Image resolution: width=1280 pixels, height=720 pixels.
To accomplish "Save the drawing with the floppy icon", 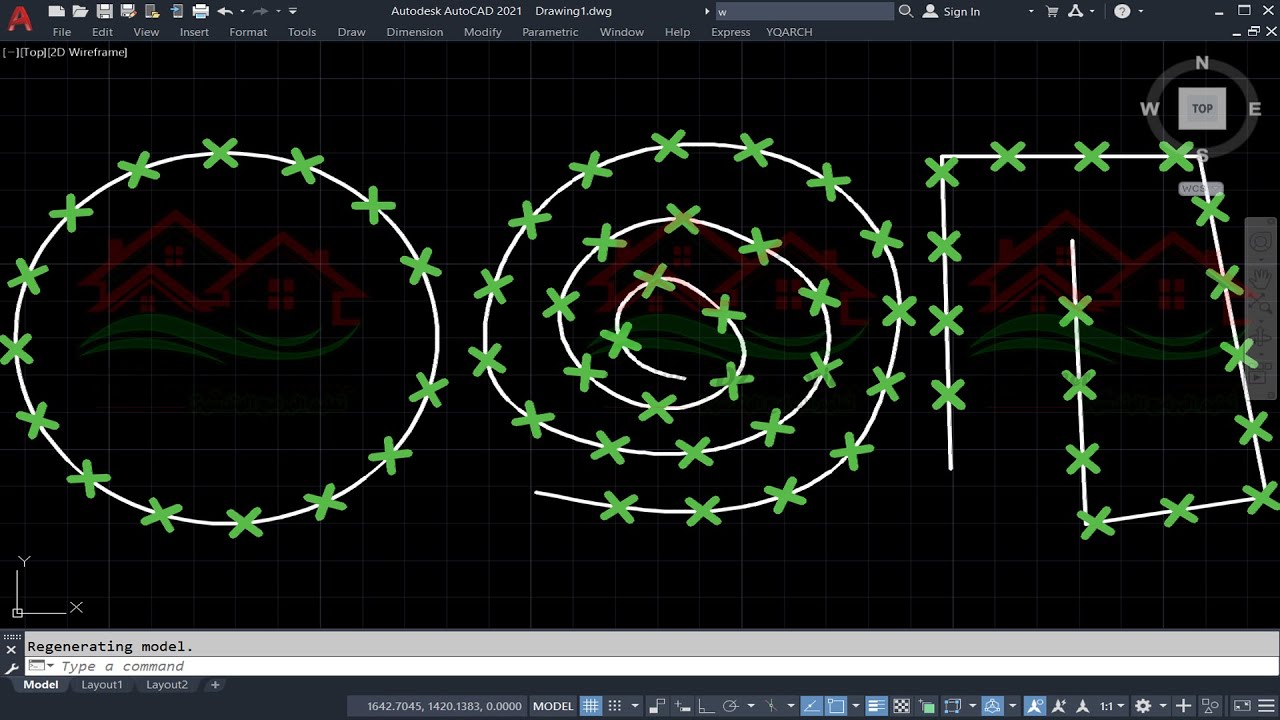I will pos(104,11).
